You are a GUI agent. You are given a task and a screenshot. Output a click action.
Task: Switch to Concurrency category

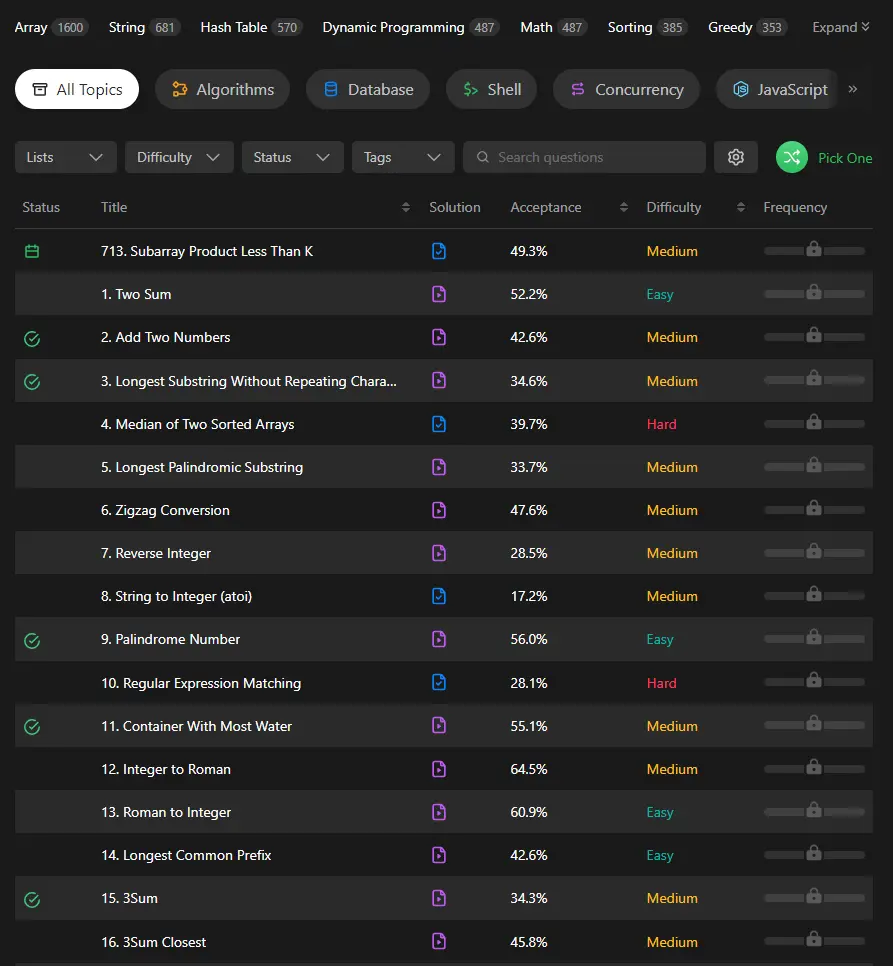[626, 89]
